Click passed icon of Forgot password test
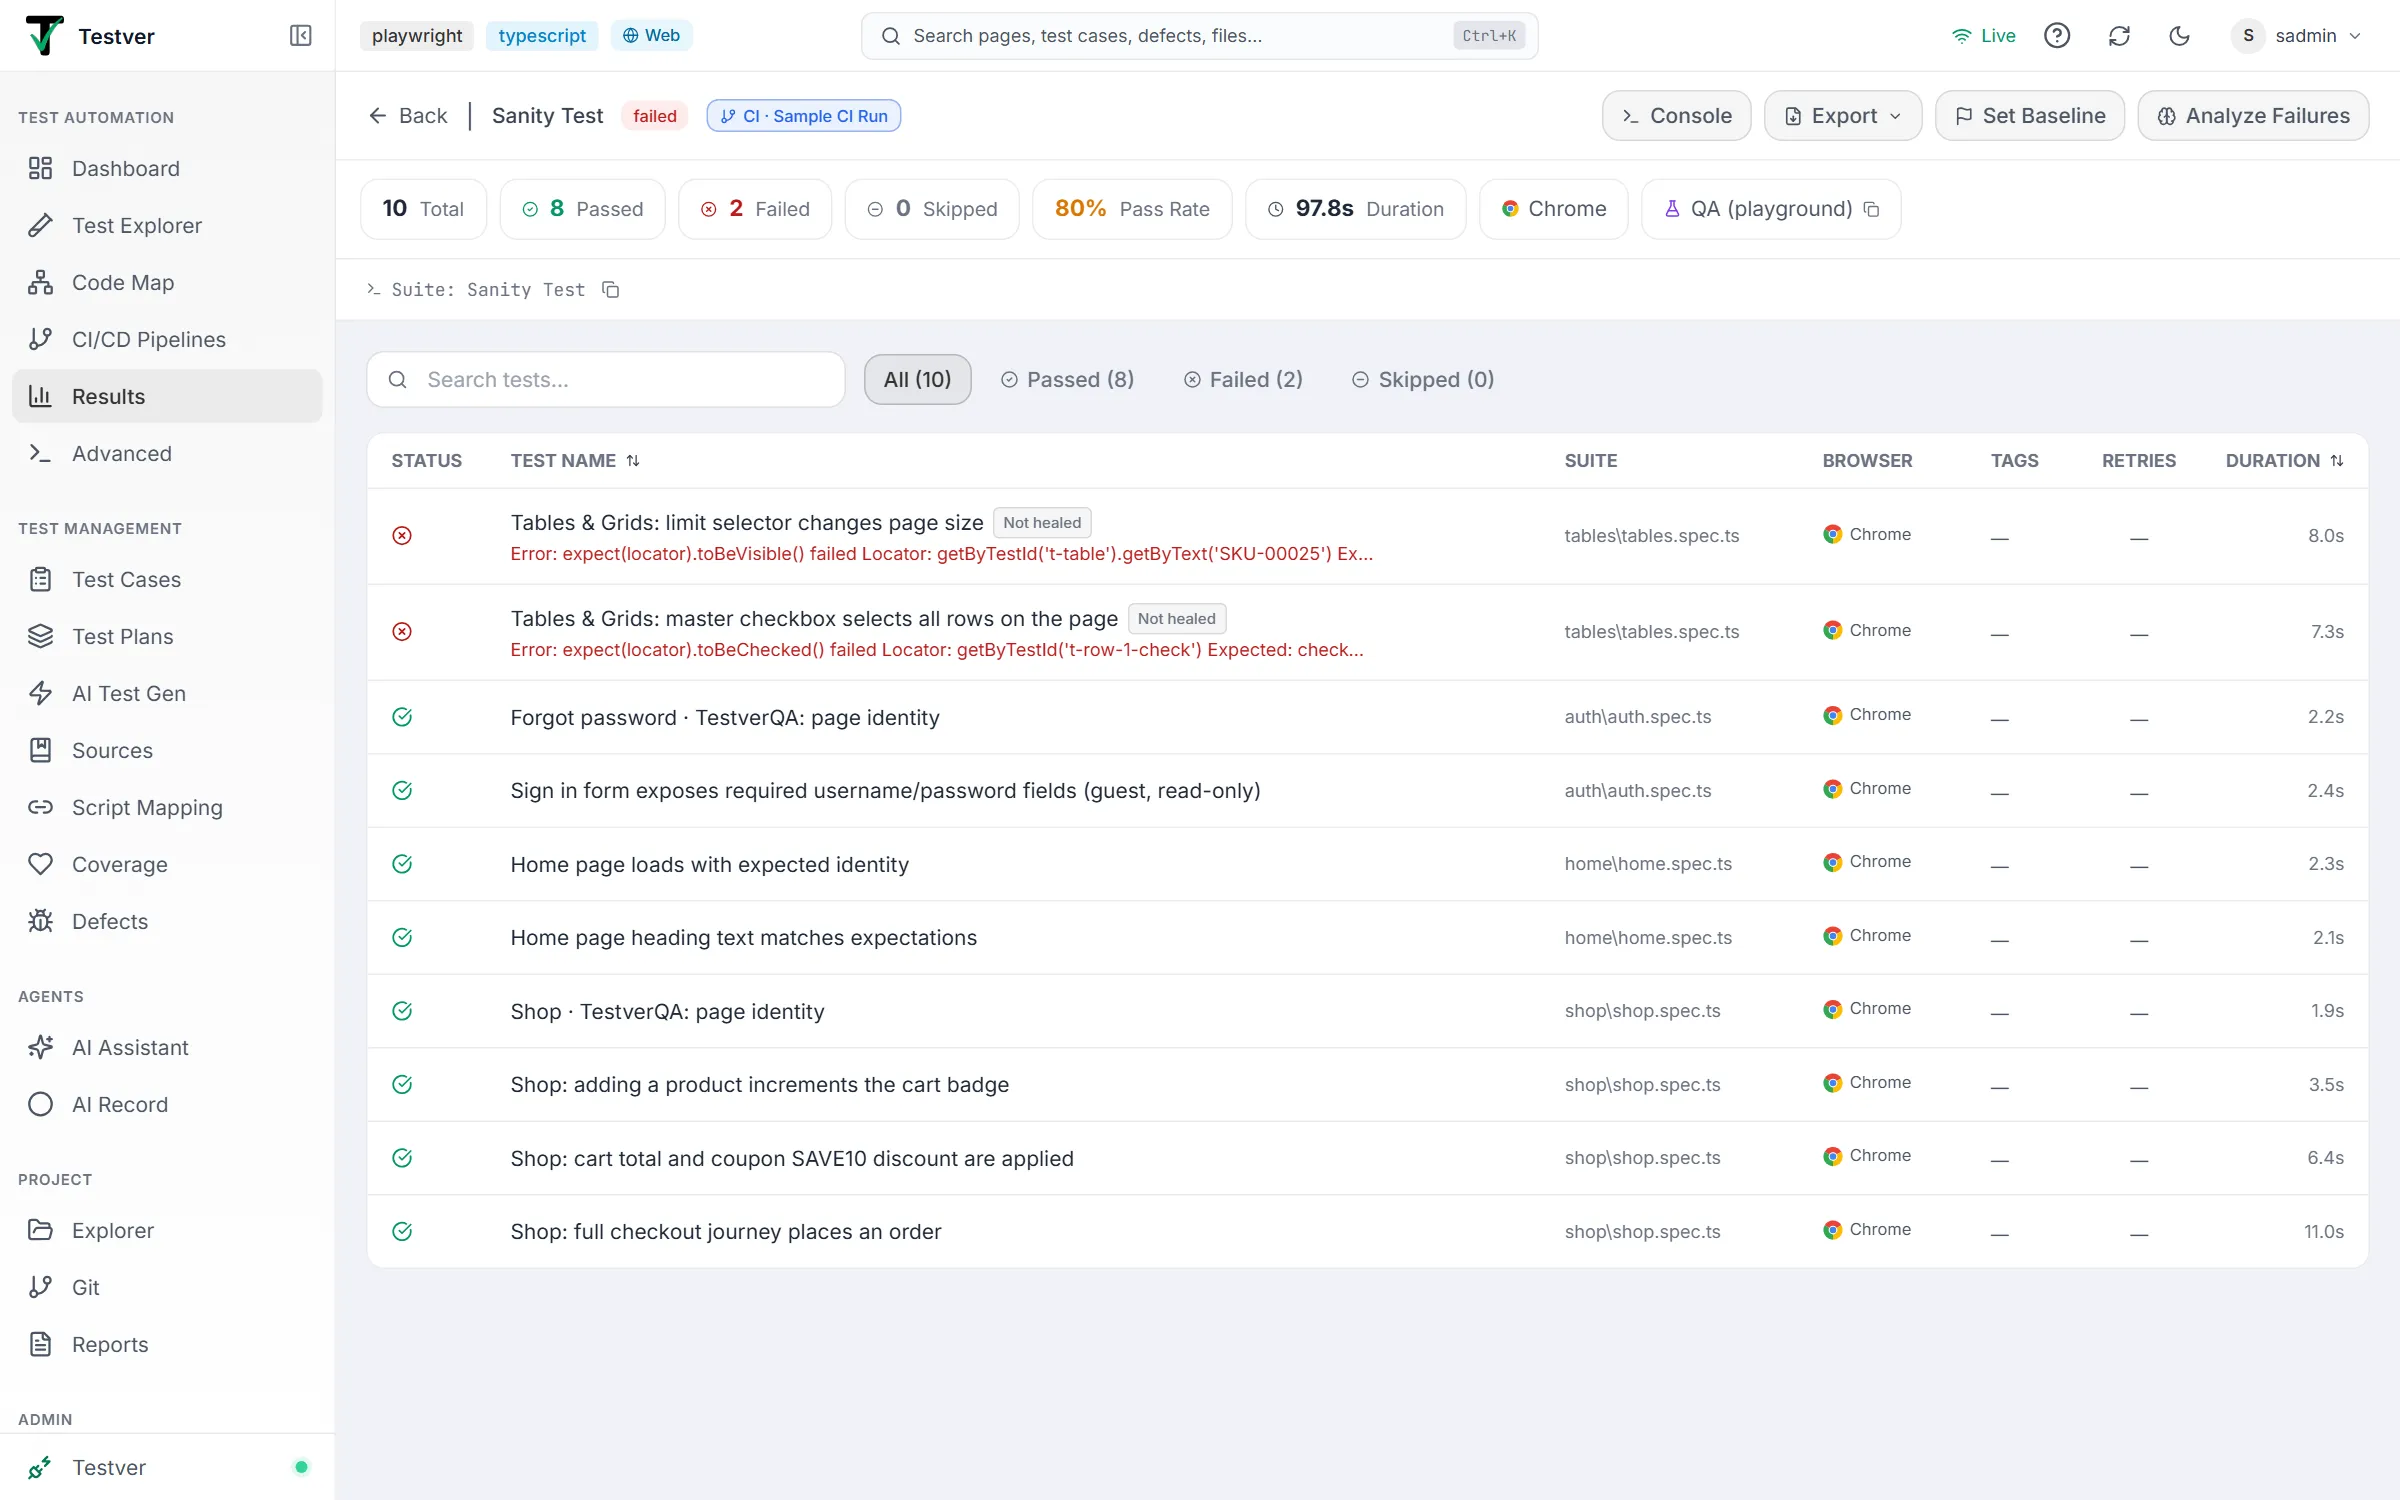This screenshot has height=1500, width=2400. point(402,717)
